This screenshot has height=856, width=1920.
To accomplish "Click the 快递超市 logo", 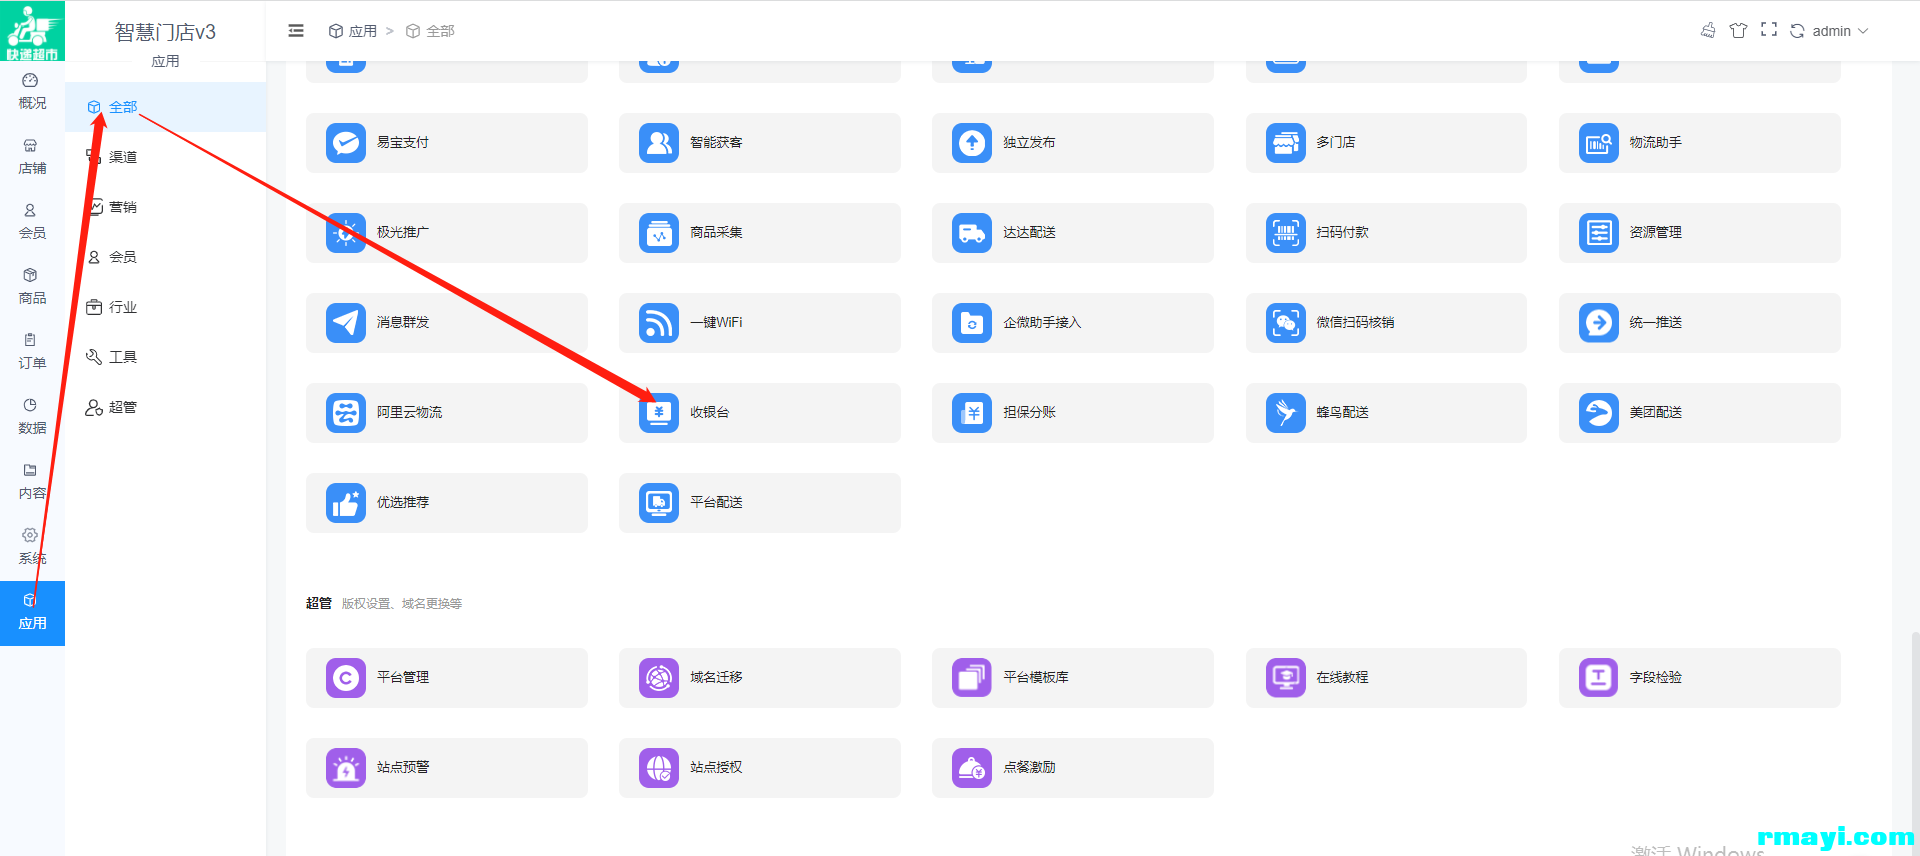I will 32,31.
